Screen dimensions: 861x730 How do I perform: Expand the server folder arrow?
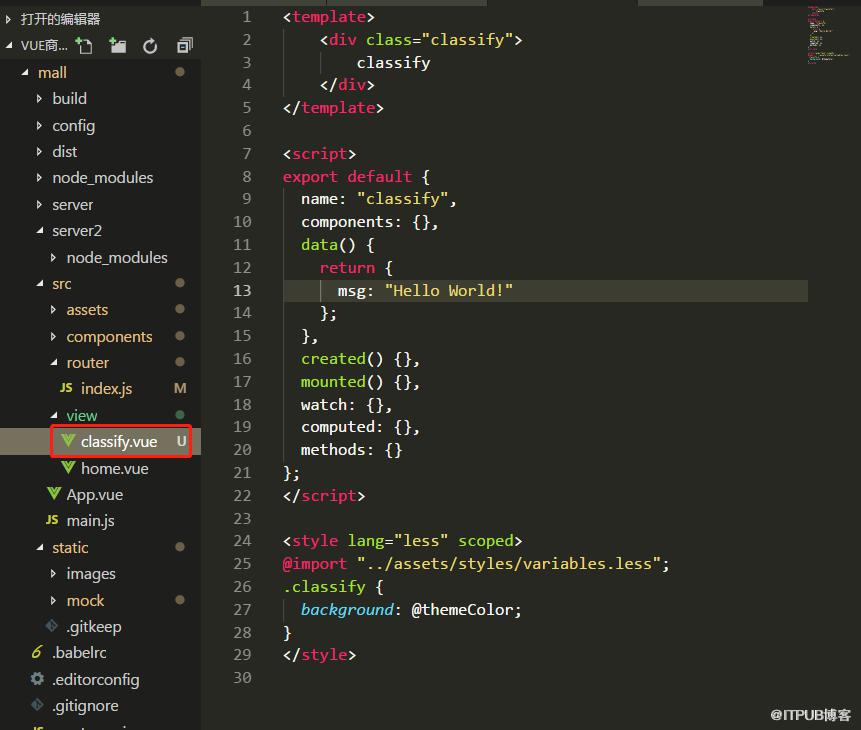39,204
